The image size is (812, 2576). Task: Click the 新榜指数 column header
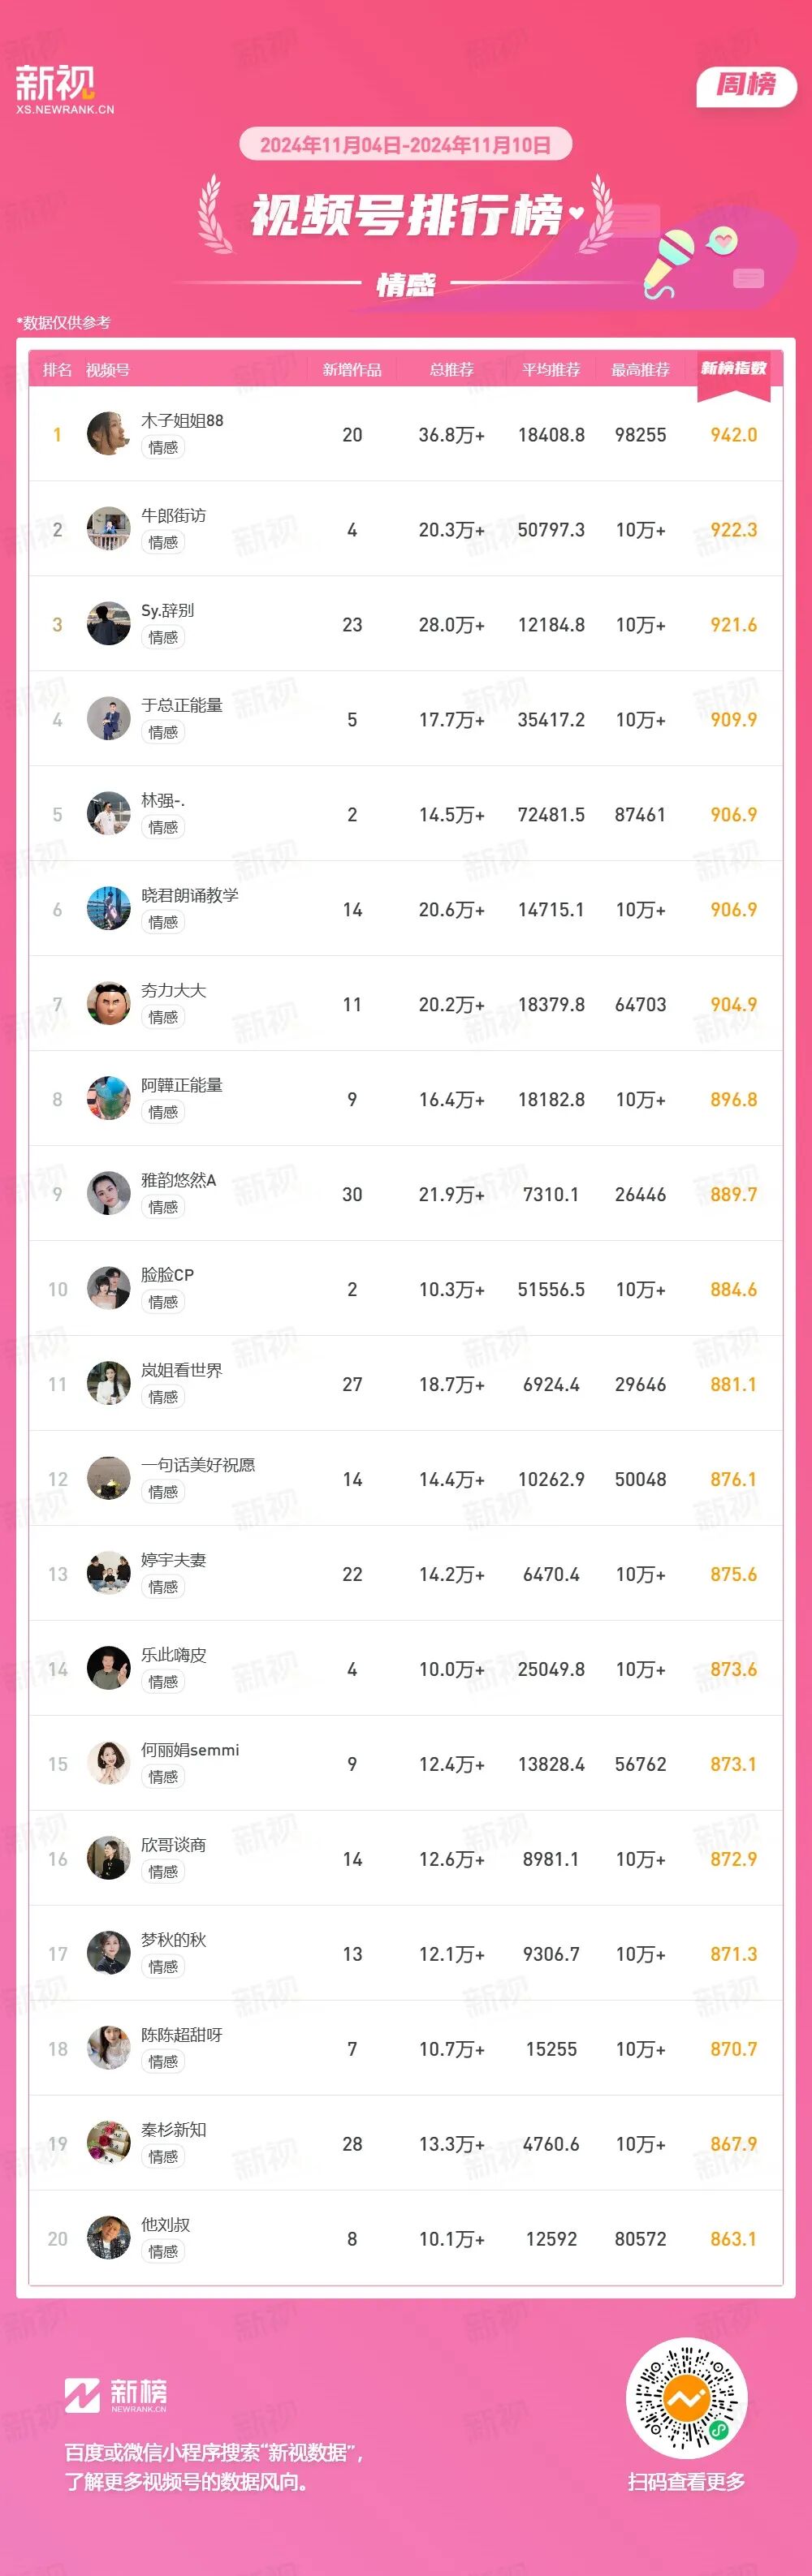tap(733, 369)
